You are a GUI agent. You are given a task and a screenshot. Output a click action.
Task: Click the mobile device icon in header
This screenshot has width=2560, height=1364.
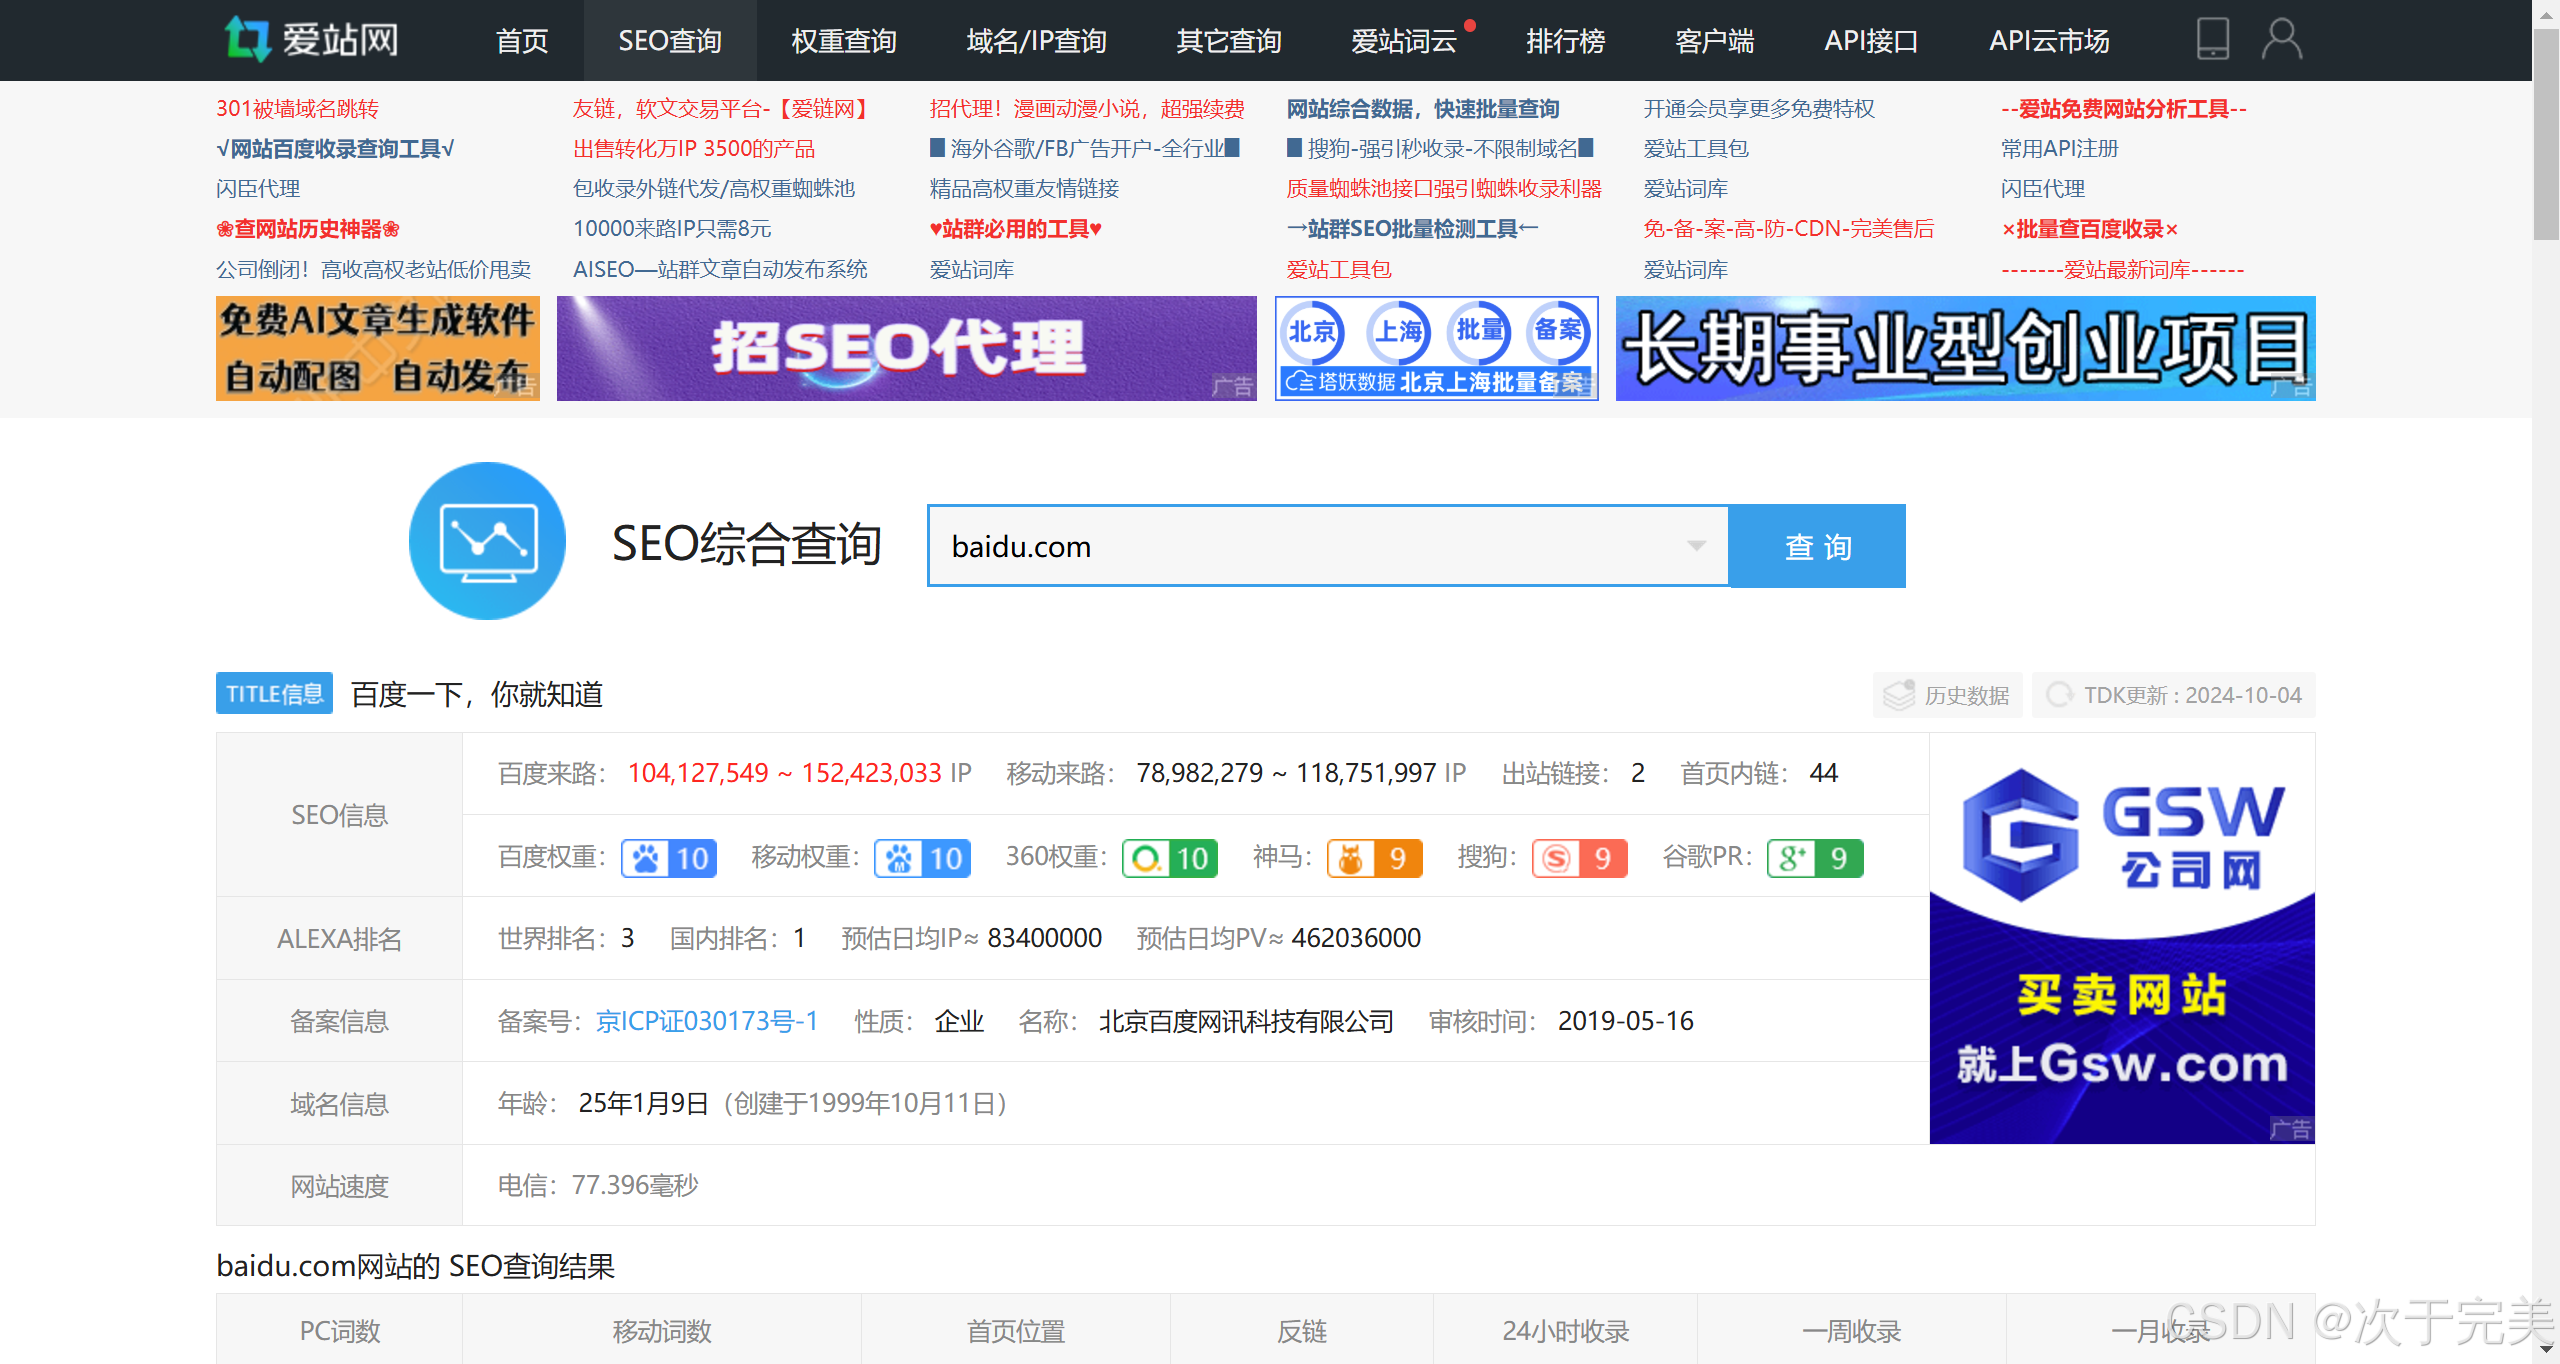click(2212, 40)
